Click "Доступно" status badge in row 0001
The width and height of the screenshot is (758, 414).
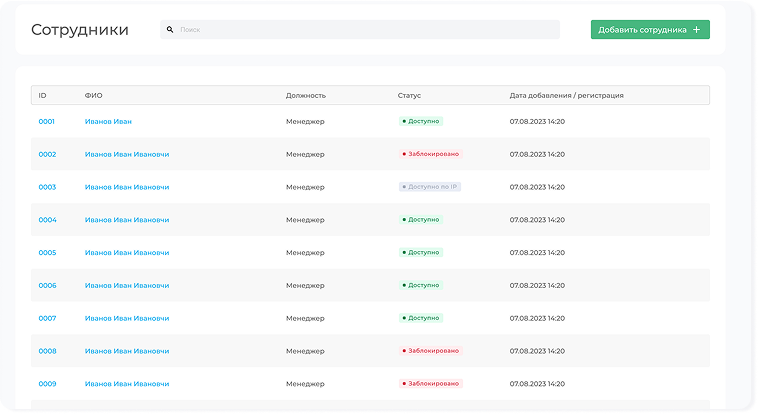(420, 121)
